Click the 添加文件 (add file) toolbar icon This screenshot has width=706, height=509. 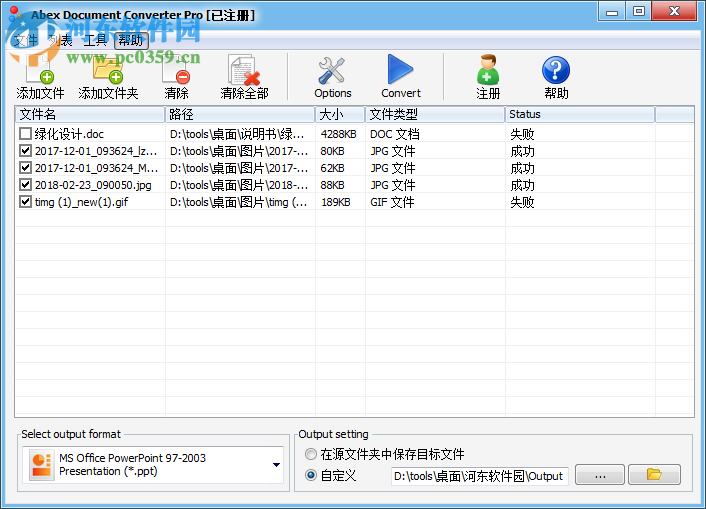[40, 70]
